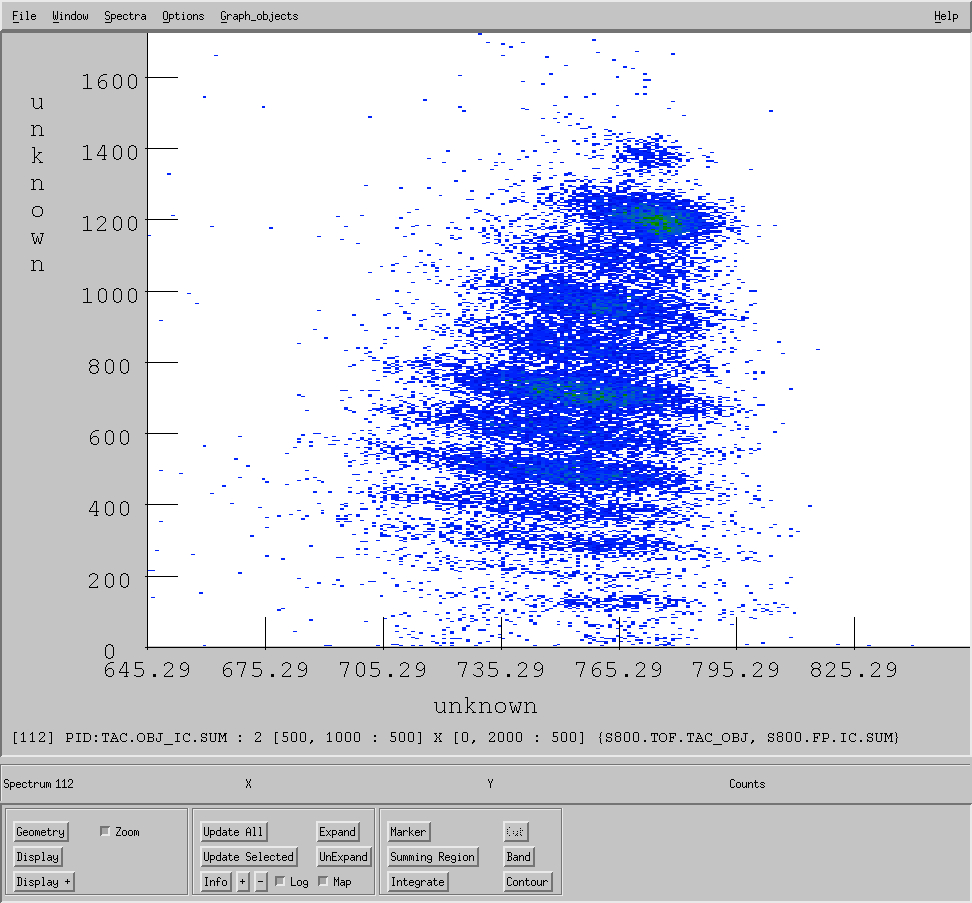Toggle the Map checkbox
Viewport: 972px width, 903px height.
(323, 882)
